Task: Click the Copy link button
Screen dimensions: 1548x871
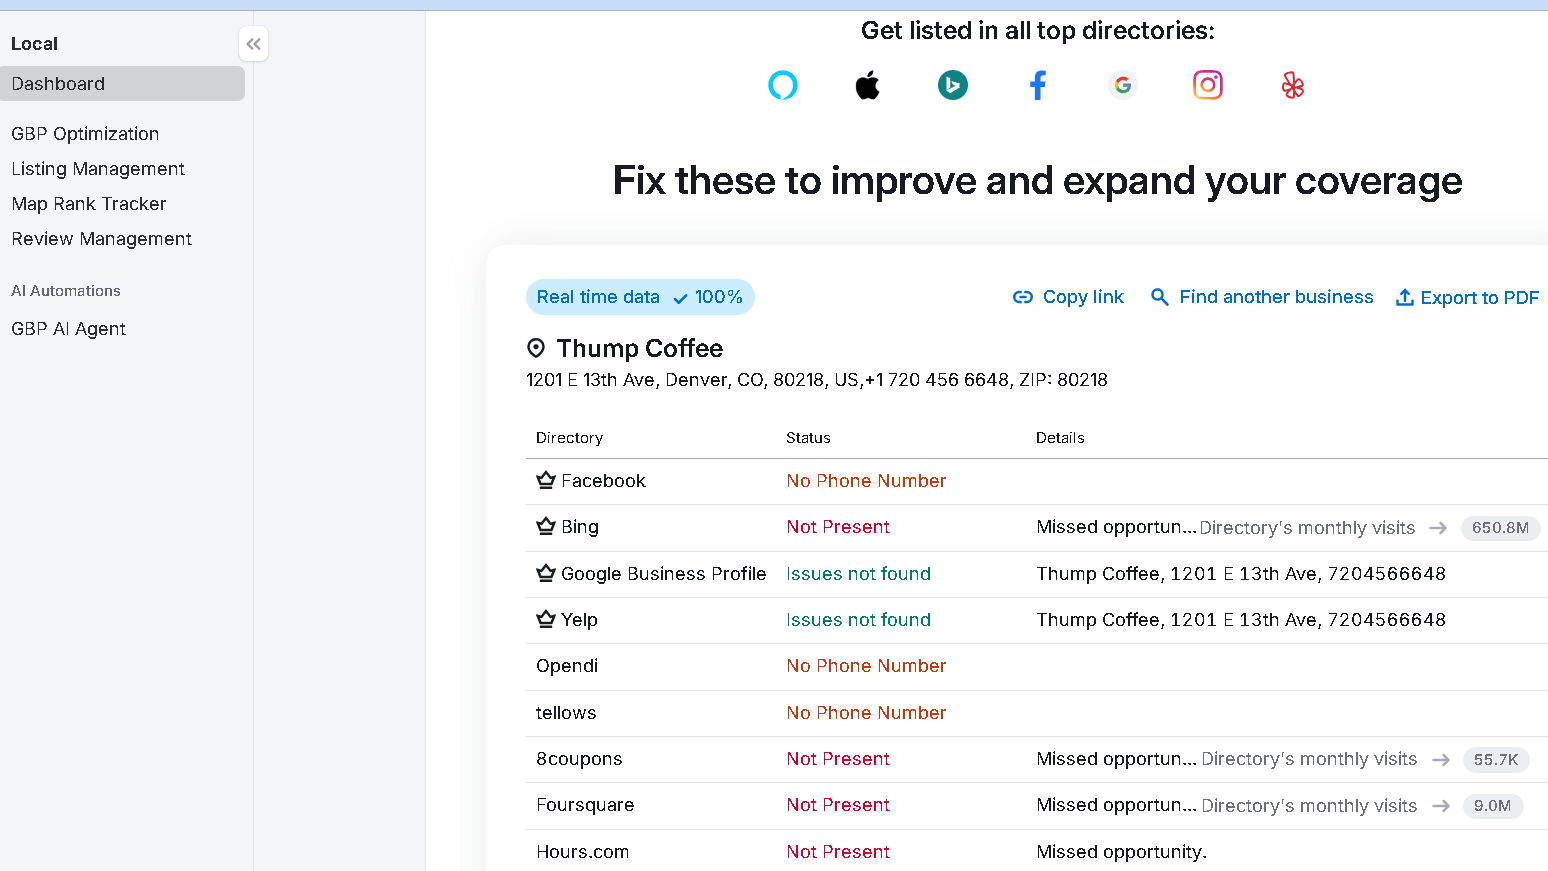Action: (x=1068, y=297)
